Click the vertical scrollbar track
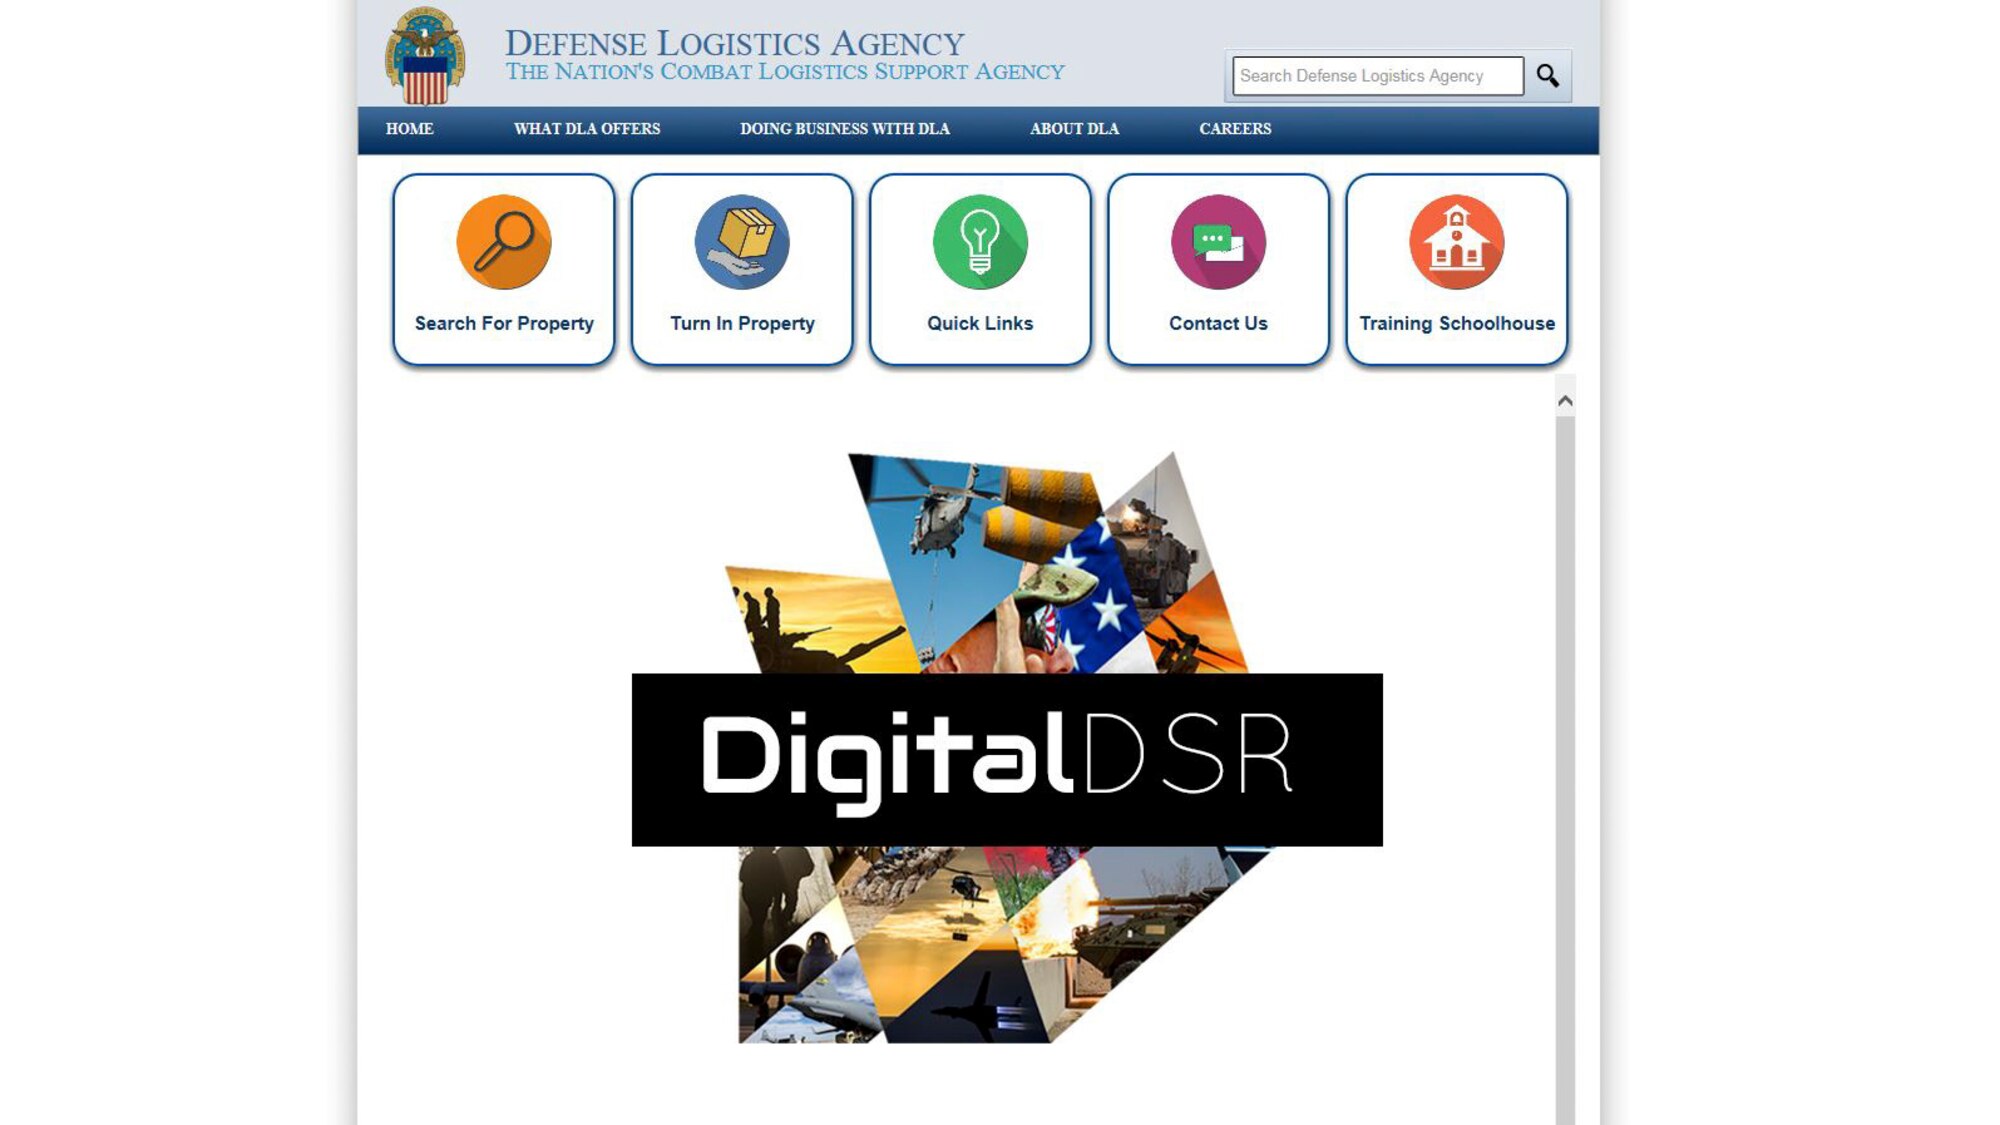 [x=1565, y=770]
